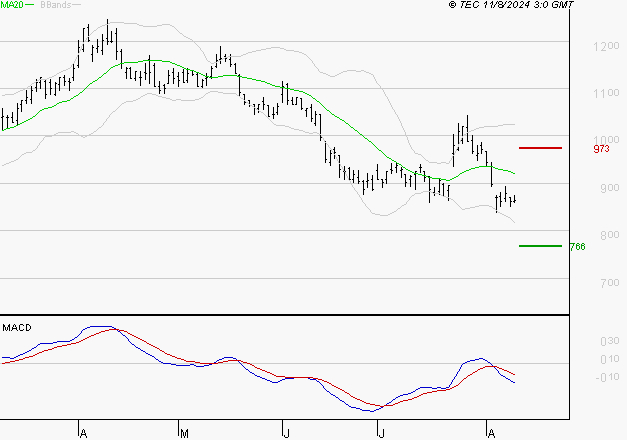Click the 700 price axis label
Image resolution: width=627 pixels, height=440 pixels.
pos(610,283)
